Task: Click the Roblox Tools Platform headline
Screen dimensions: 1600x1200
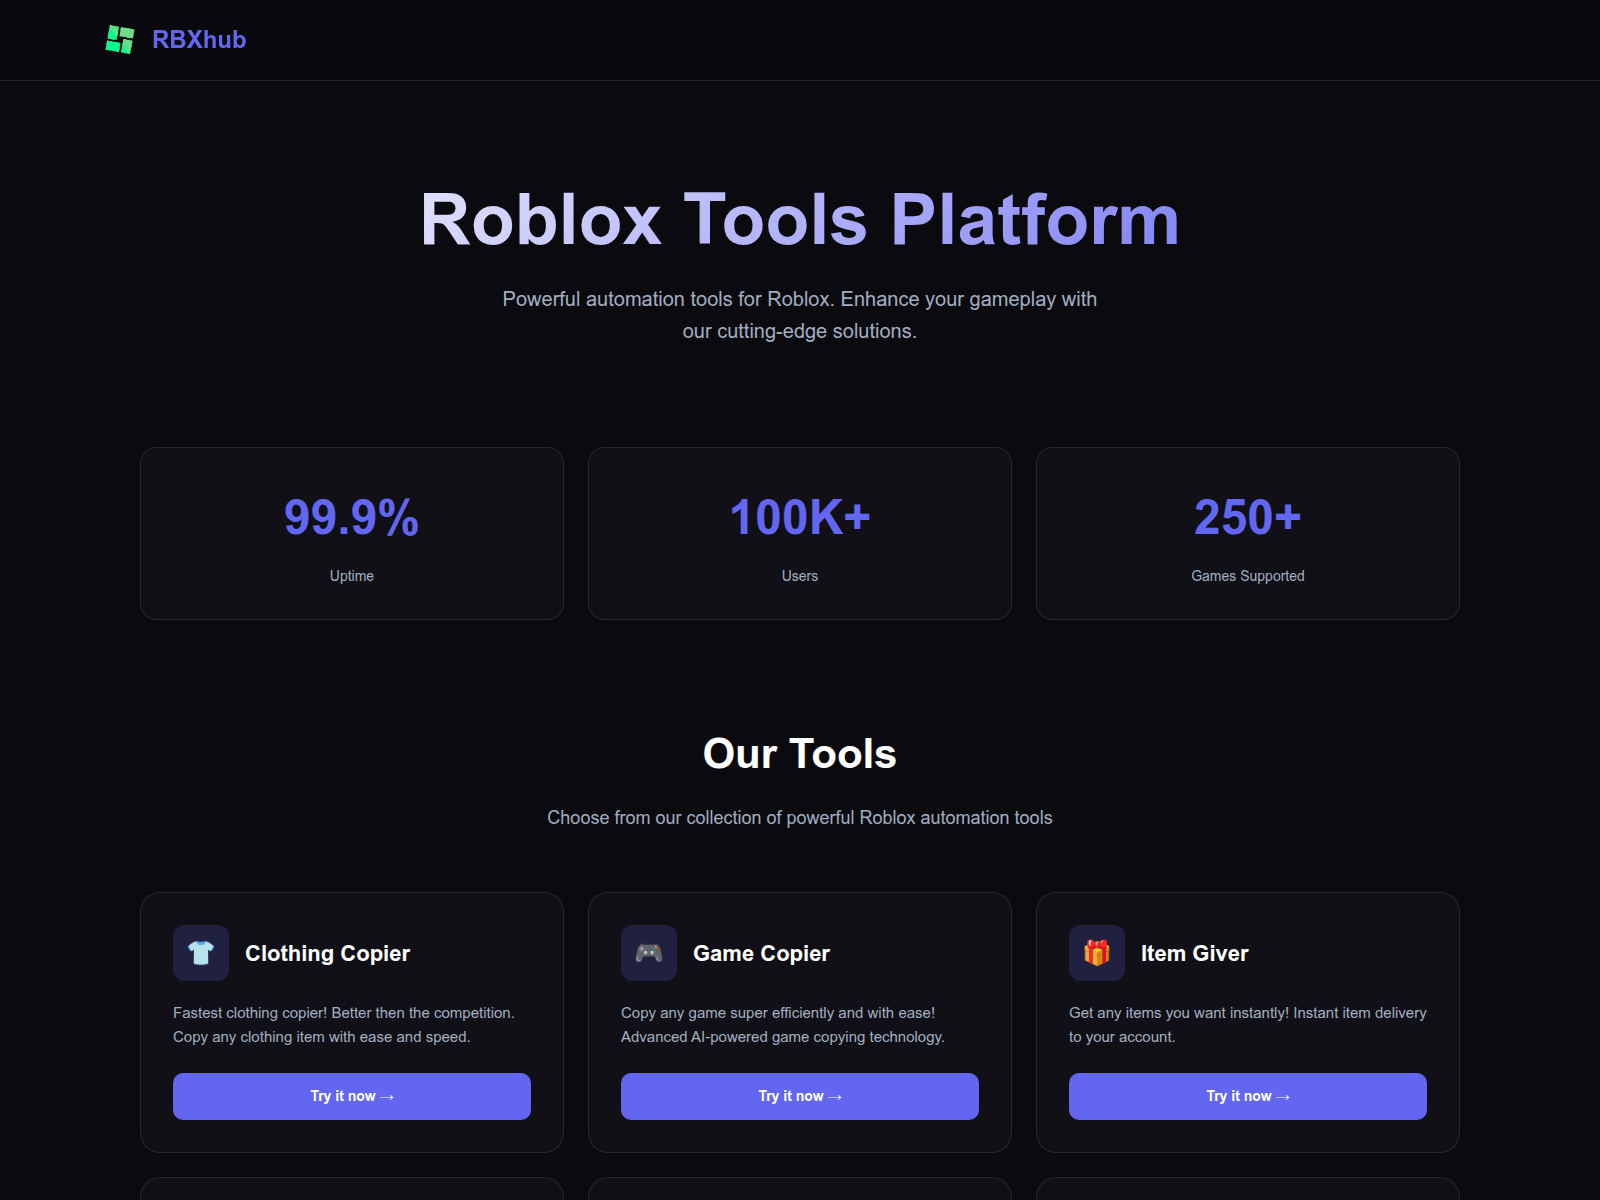Action: tap(800, 219)
